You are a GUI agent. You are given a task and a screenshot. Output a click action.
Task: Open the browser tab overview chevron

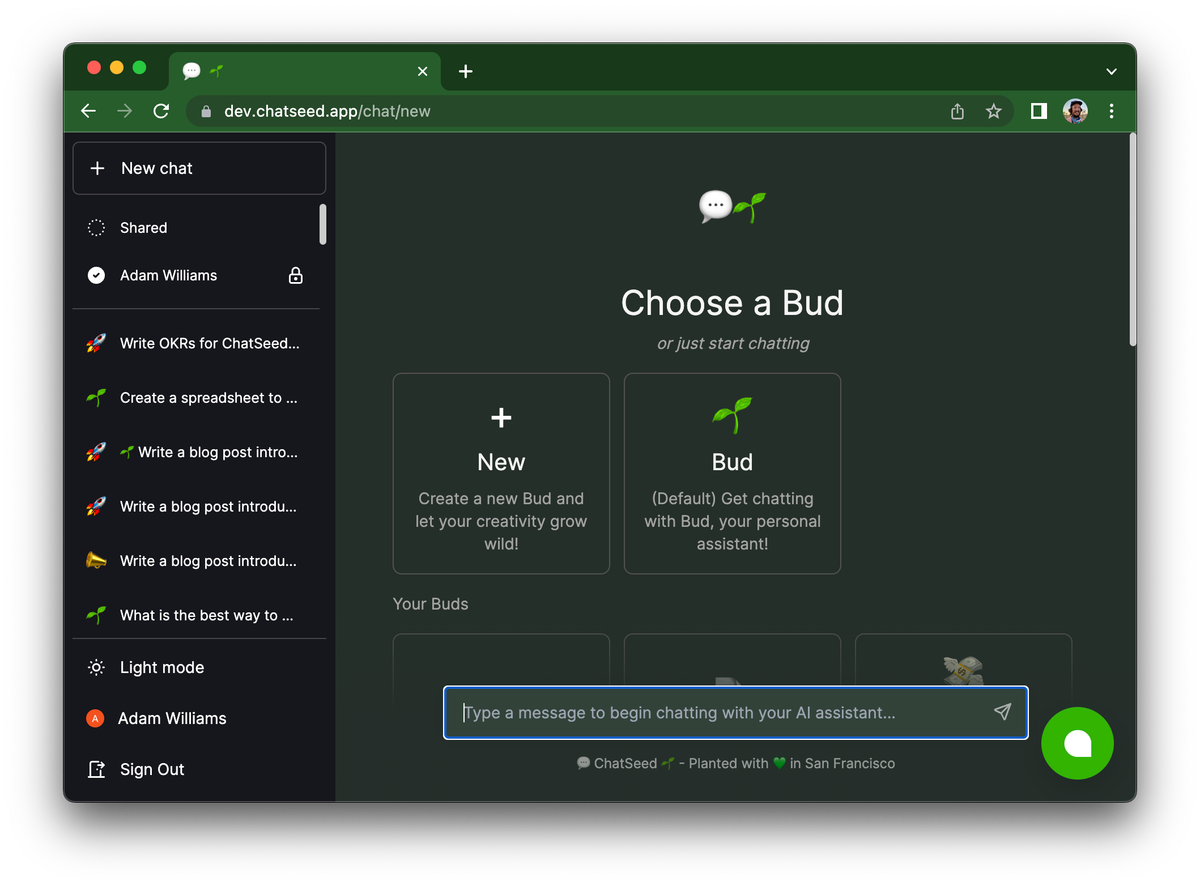(1111, 71)
